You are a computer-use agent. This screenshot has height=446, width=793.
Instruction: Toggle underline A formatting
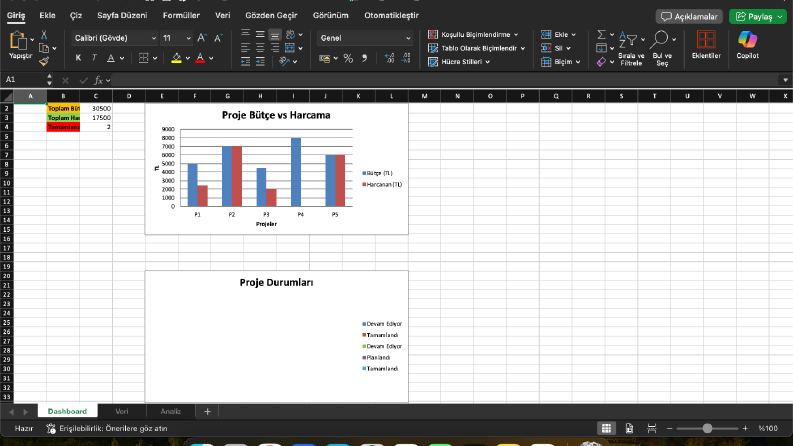[x=111, y=58]
